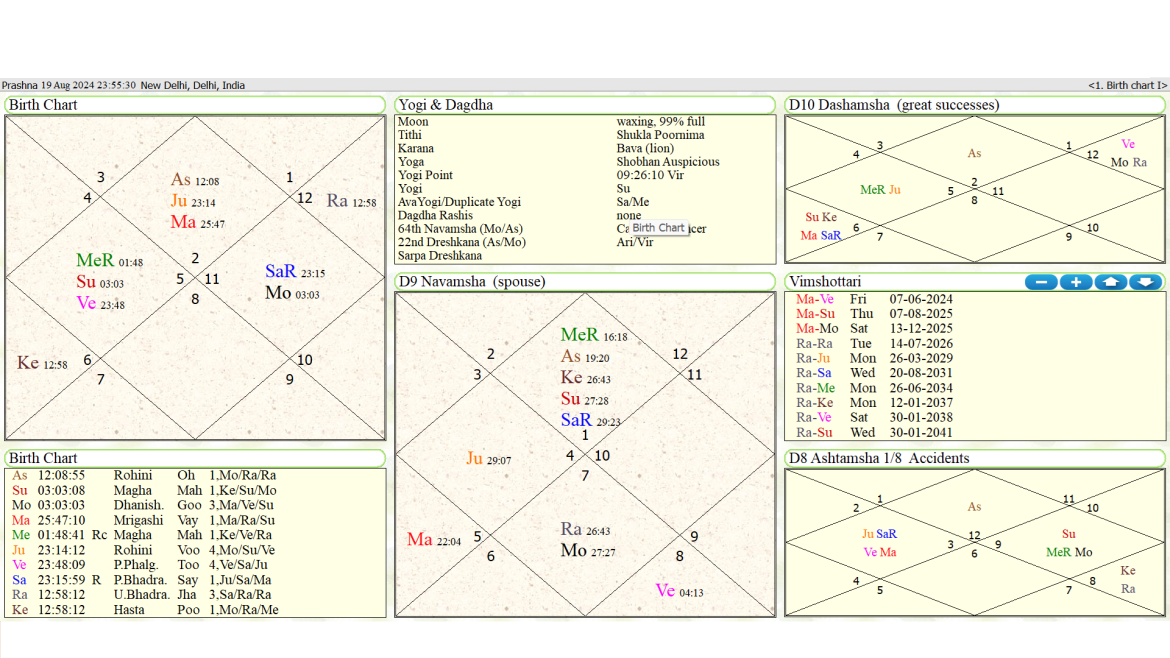Image resolution: width=1170 pixels, height=658 pixels.
Task: Click the Shobhan Auspicious yoga value
Action: point(668,161)
